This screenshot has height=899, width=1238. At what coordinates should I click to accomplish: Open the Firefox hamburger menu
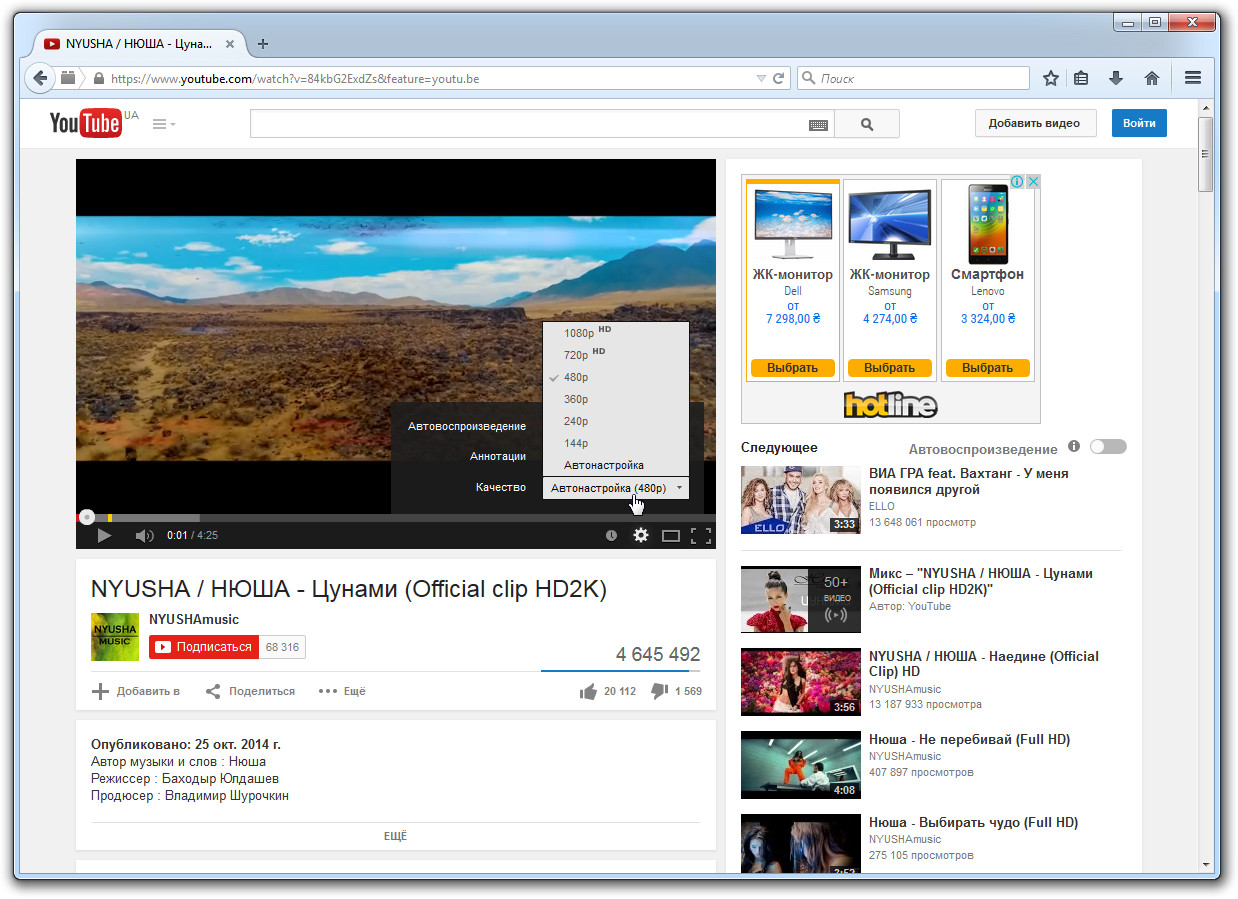pyautogui.click(x=1192, y=78)
